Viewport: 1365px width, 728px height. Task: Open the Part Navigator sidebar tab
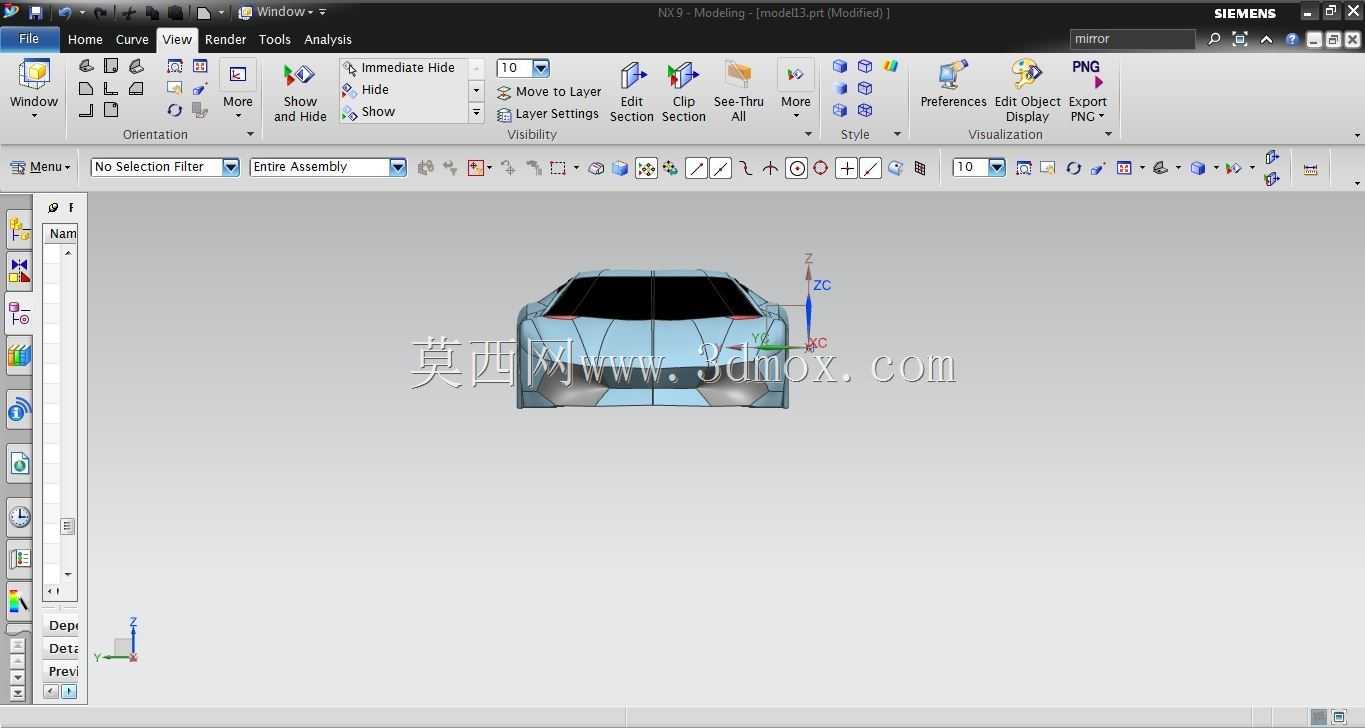(19, 315)
